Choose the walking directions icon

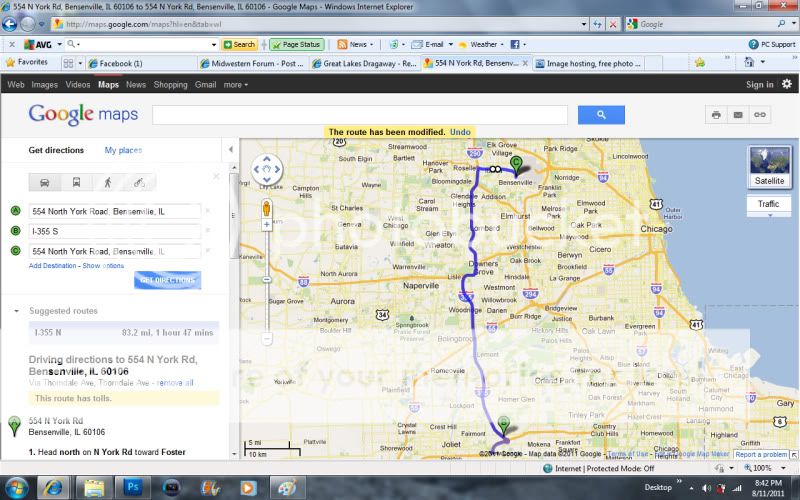tap(107, 182)
